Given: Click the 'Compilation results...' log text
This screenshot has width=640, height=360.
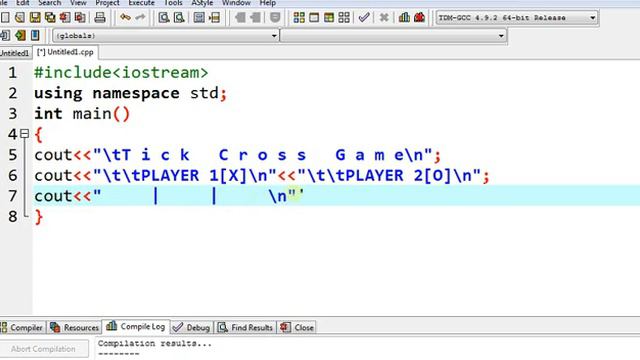Looking at the screenshot, I should pos(155,344).
